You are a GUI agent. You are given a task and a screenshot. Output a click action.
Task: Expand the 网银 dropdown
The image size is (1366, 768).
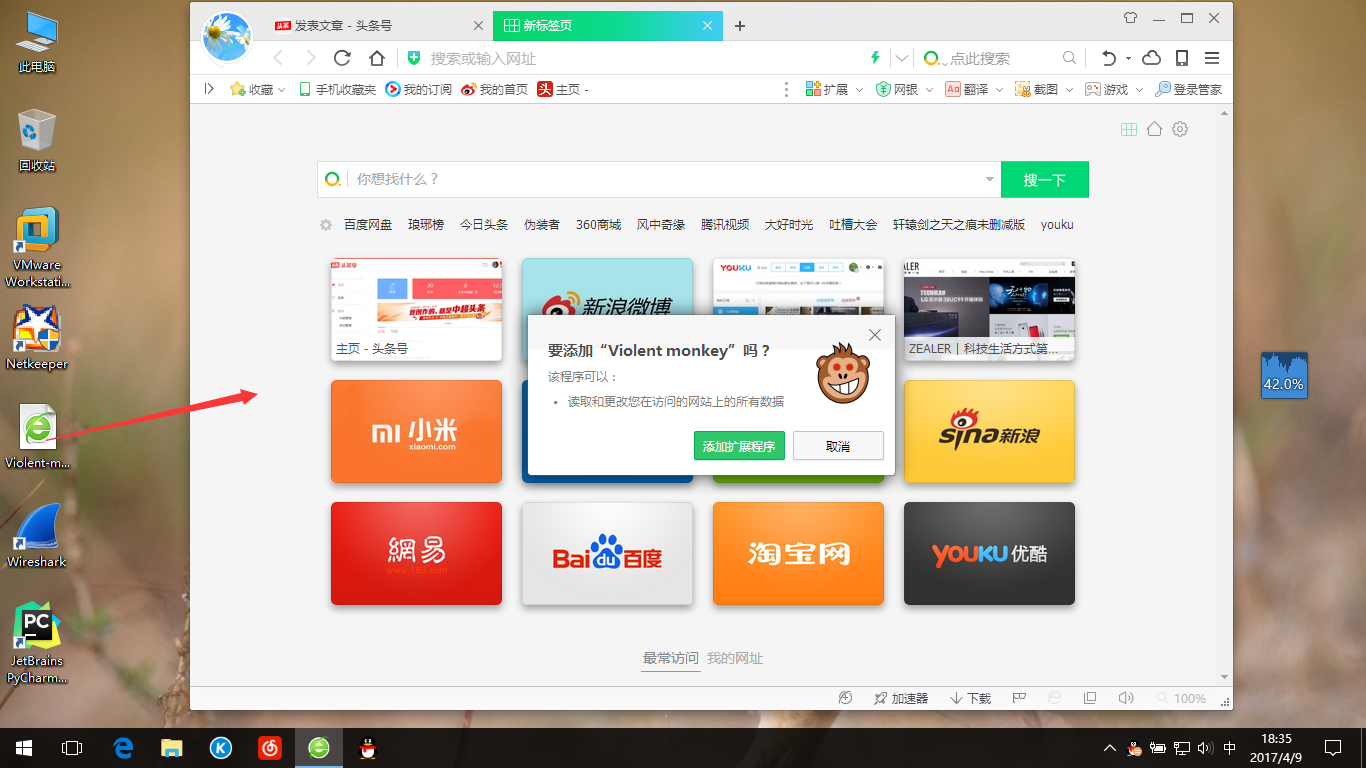(x=930, y=90)
